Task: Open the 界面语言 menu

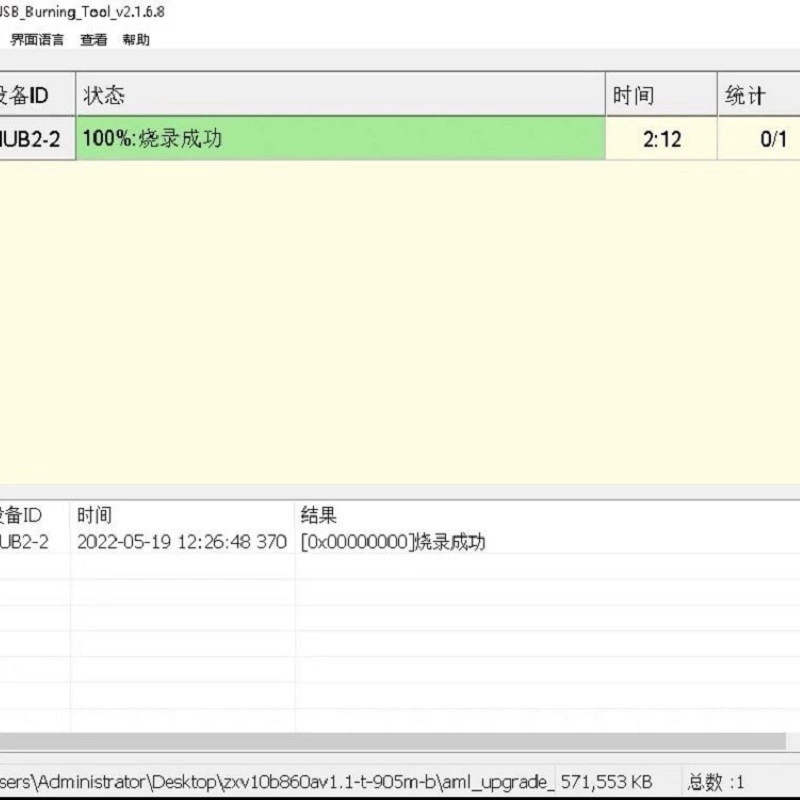Action: pos(37,40)
